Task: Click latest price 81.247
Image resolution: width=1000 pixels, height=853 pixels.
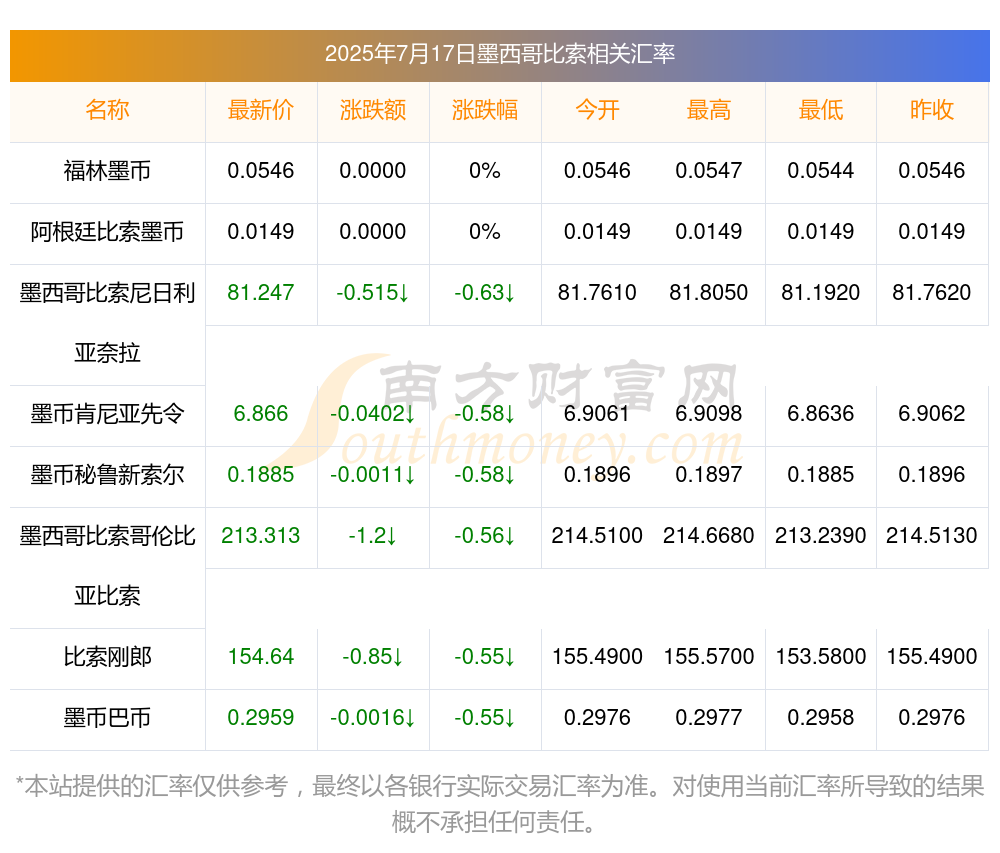Action: pyautogui.click(x=260, y=293)
